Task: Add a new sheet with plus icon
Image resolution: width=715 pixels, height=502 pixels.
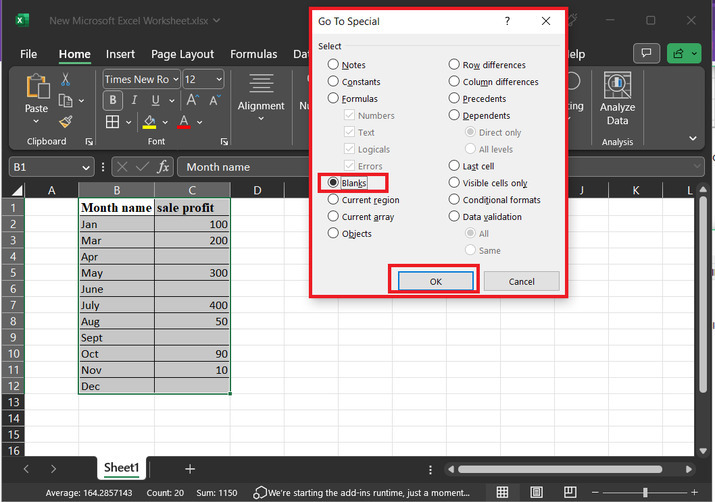Action: tap(189, 468)
